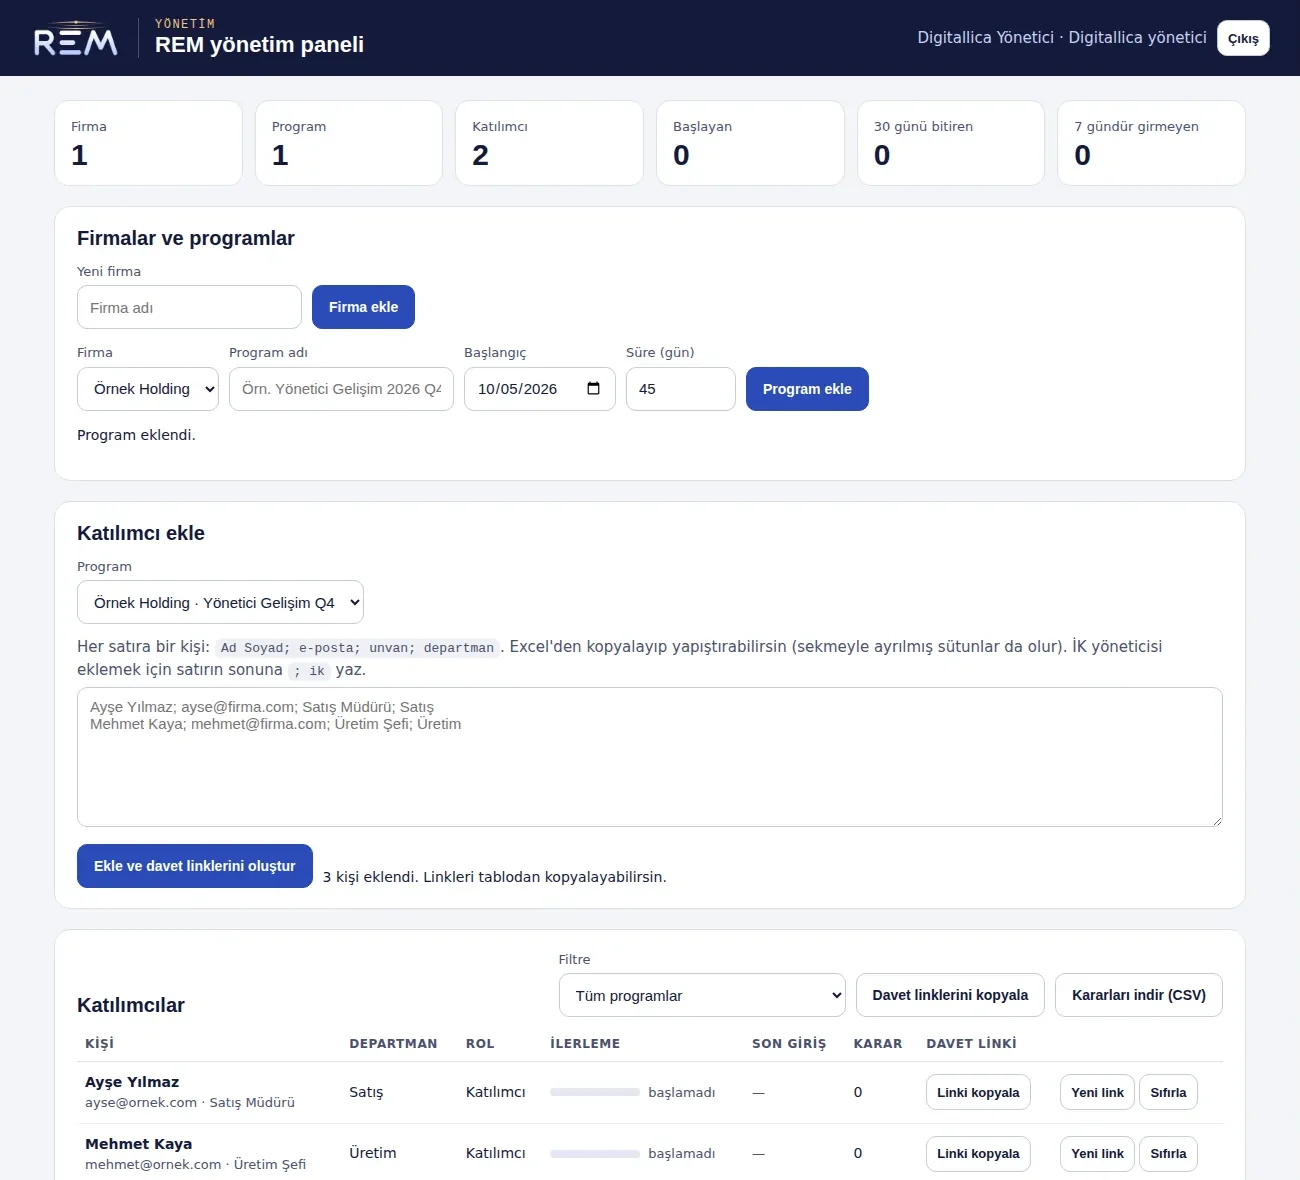Click the Firma stat card

coord(148,143)
